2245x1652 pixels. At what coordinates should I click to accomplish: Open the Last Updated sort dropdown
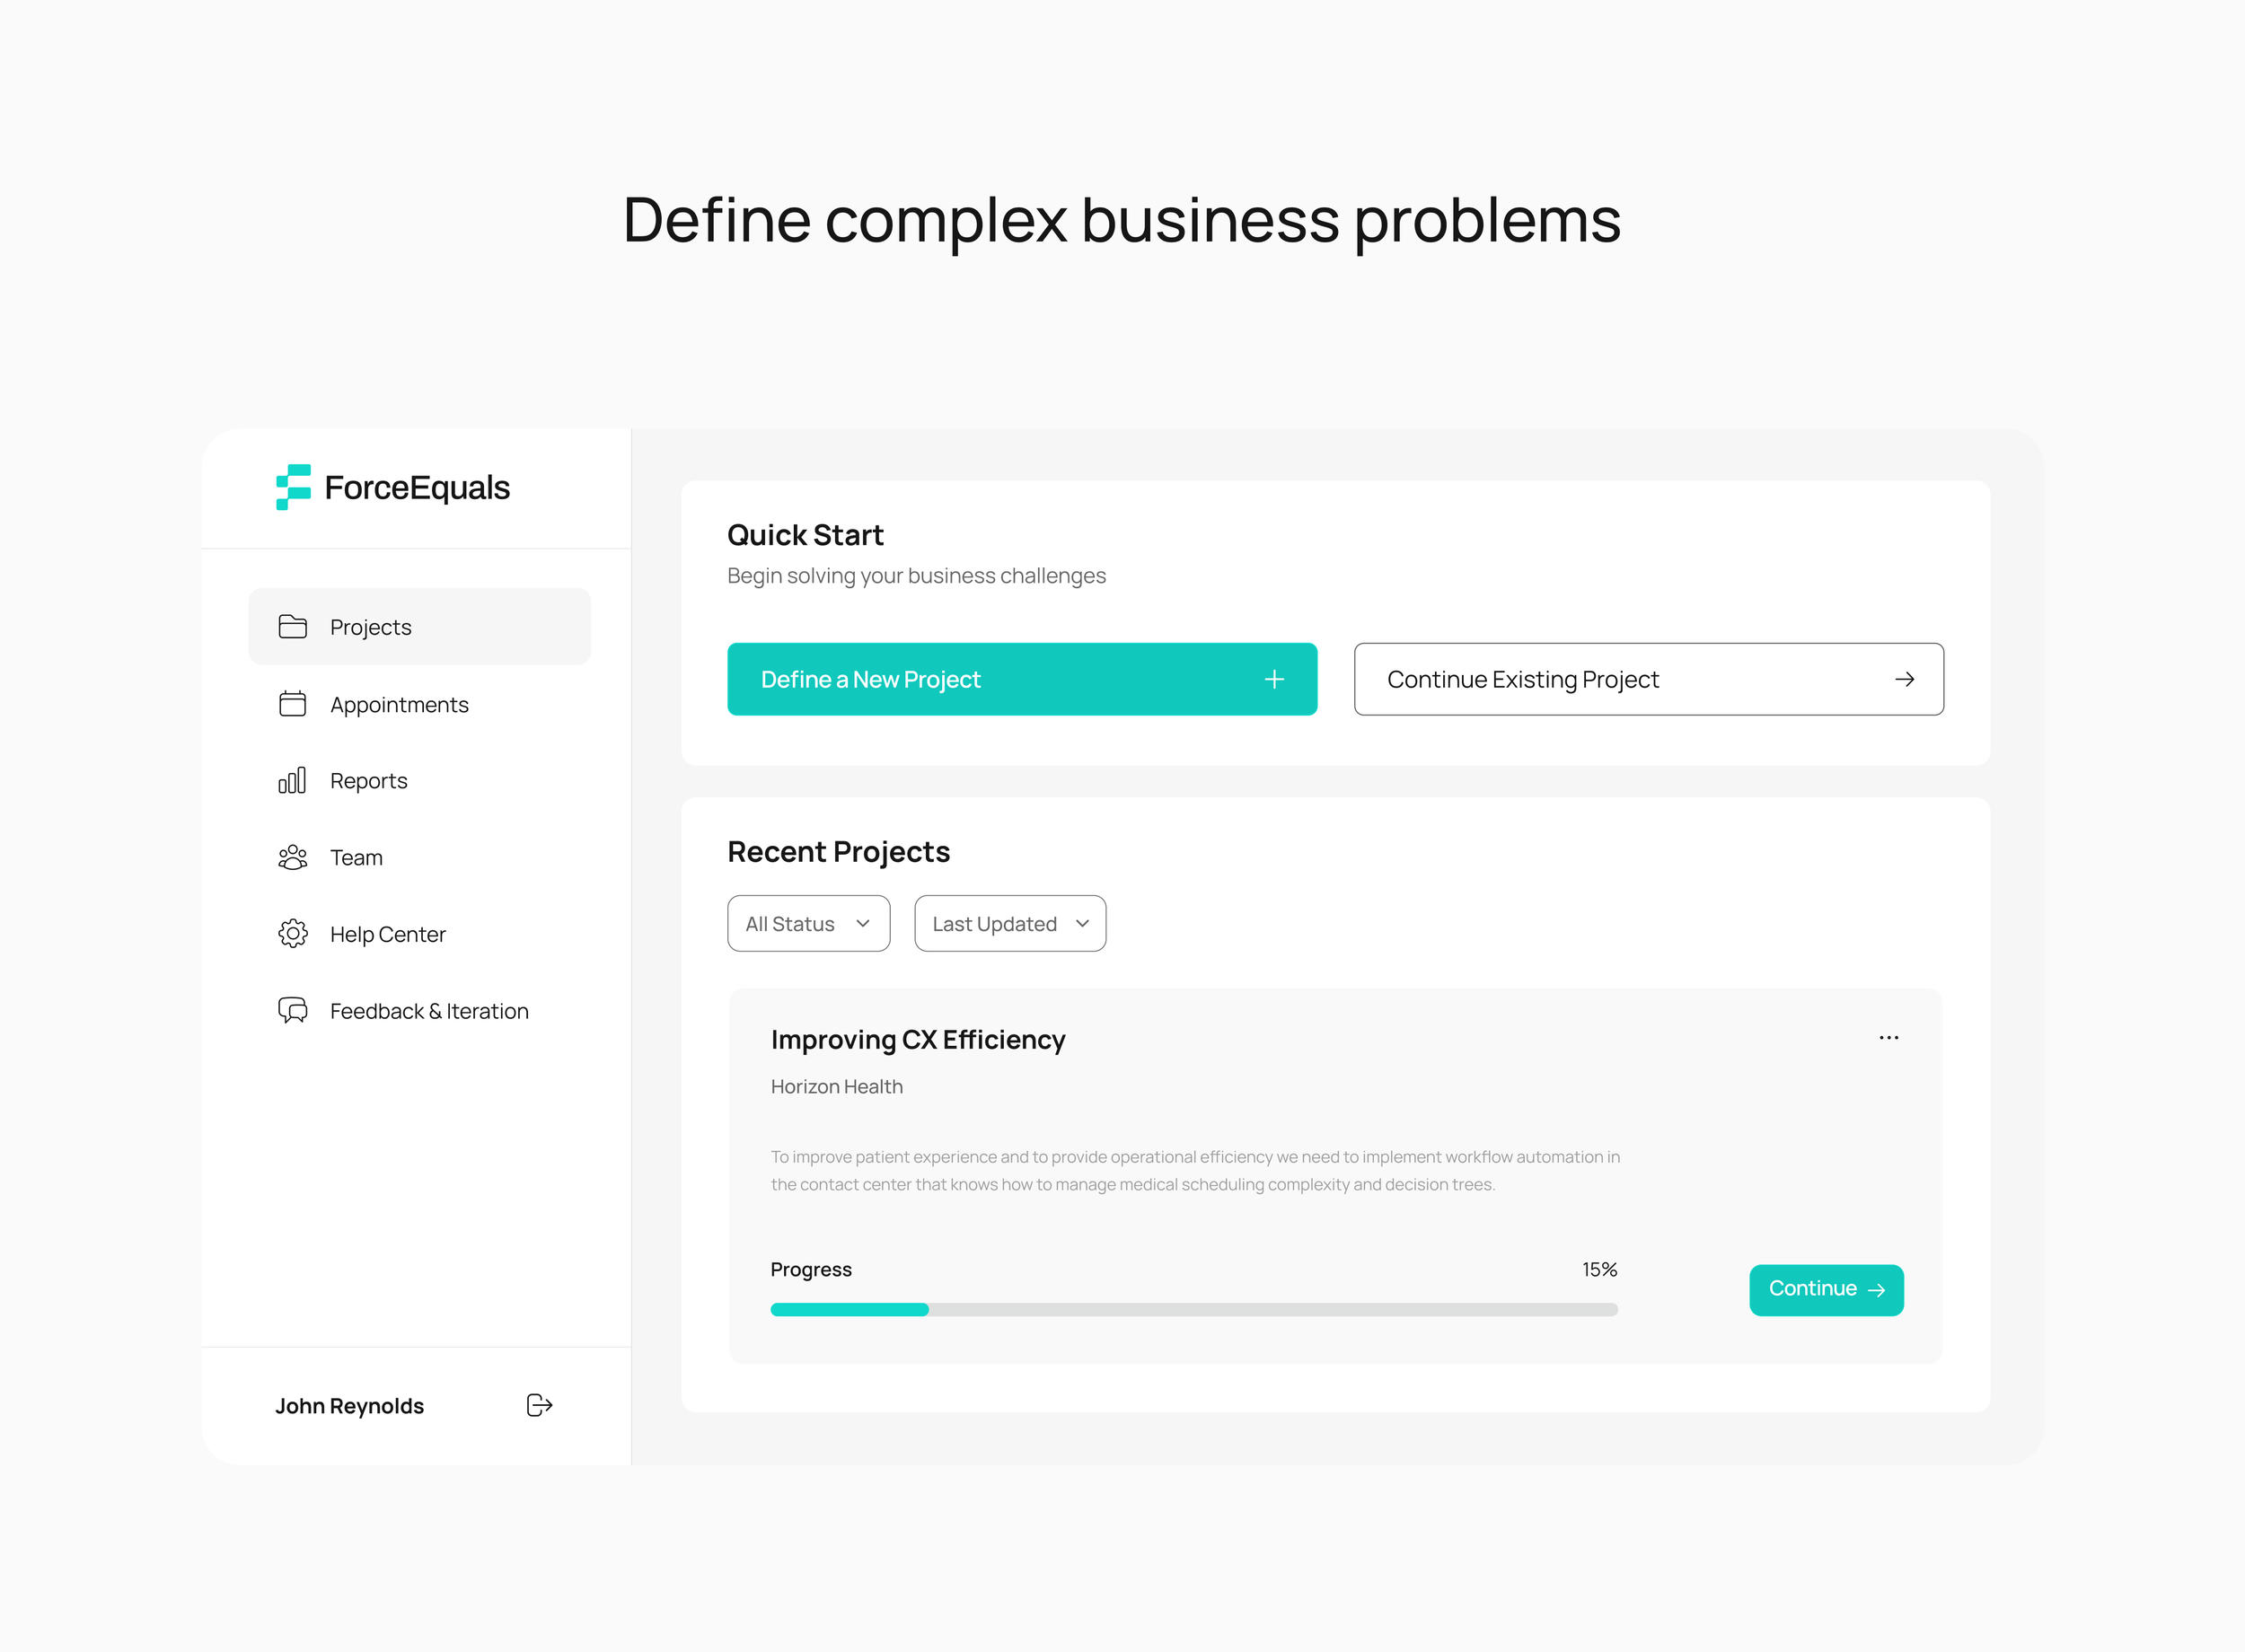1009,924
